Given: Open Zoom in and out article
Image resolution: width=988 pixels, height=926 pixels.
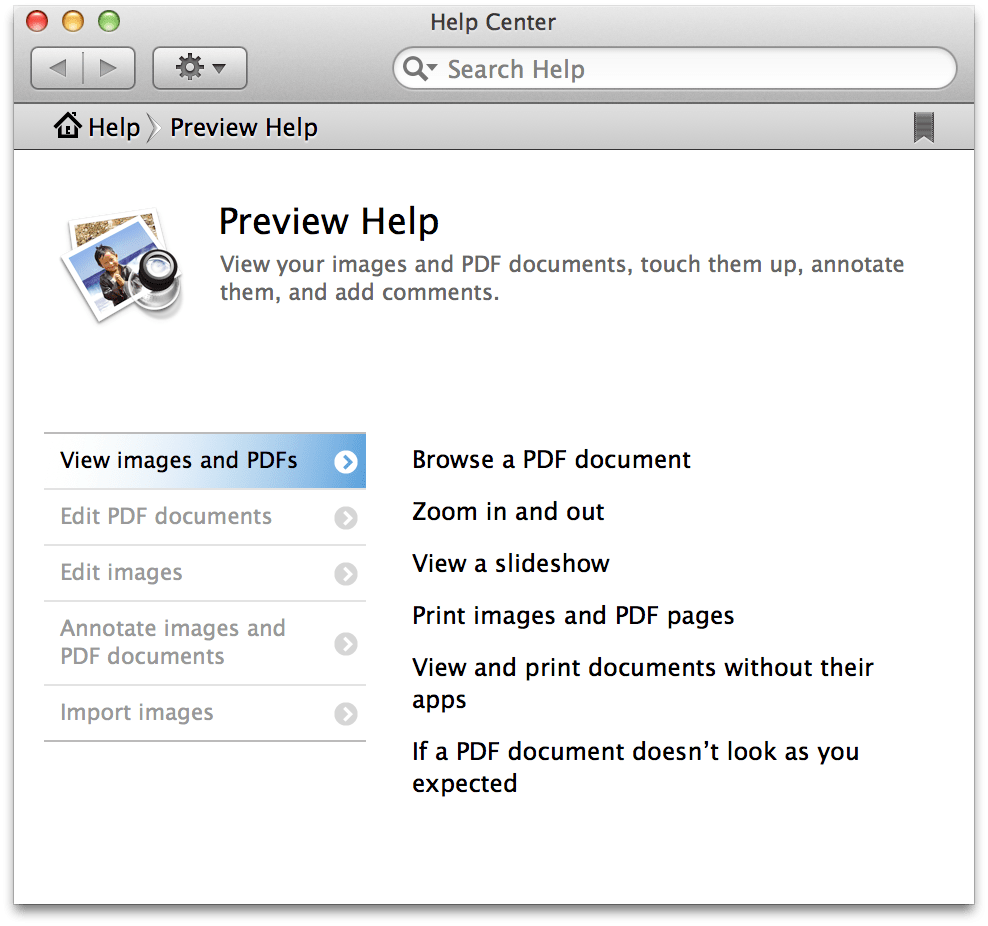Looking at the screenshot, I should [508, 512].
